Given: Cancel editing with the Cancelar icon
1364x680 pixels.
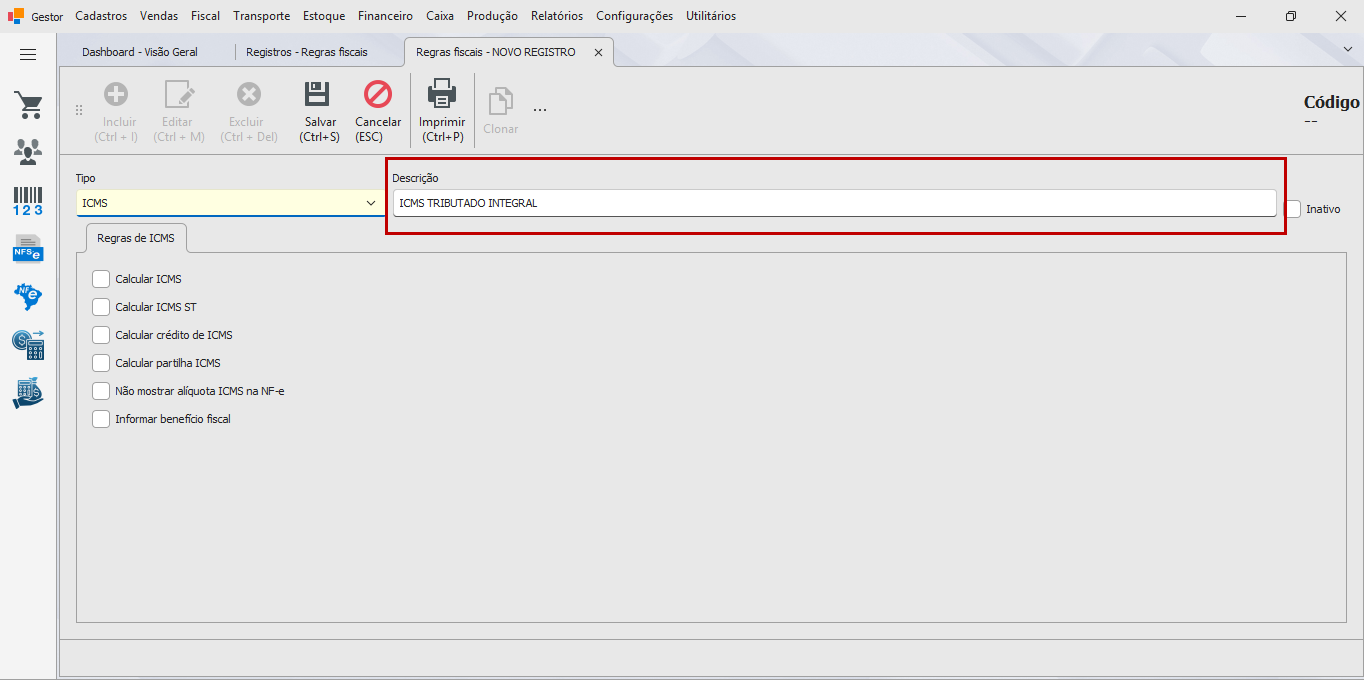Looking at the screenshot, I should pos(378,95).
